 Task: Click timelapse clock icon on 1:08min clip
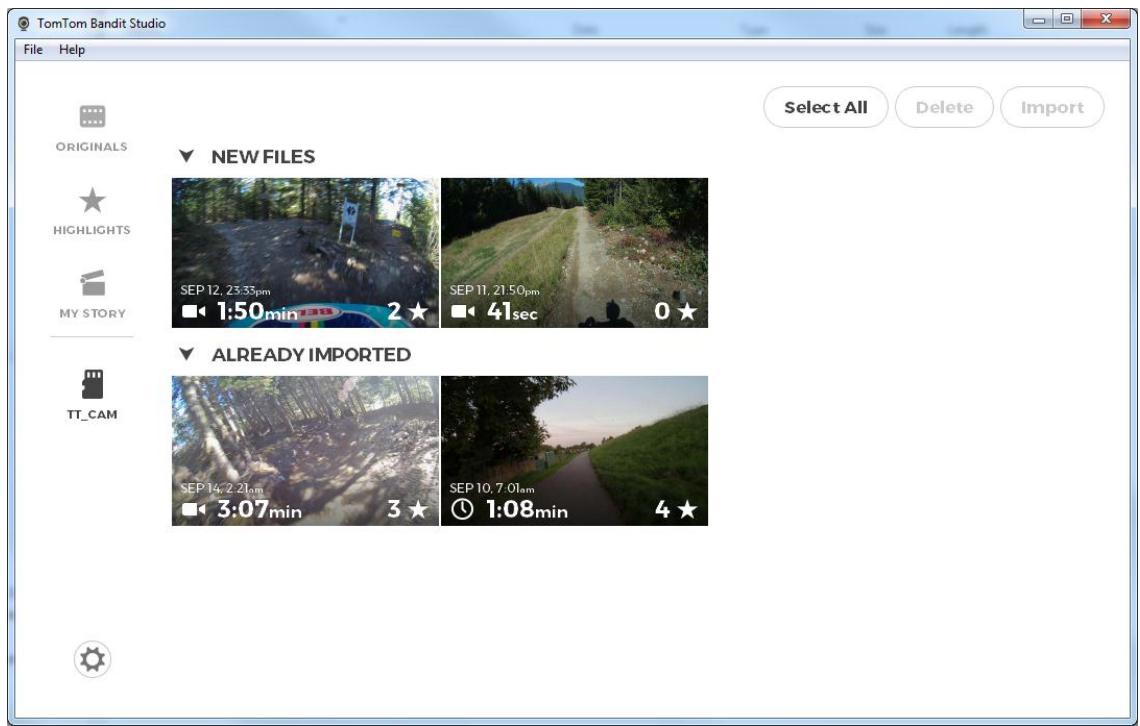click(462, 509)
